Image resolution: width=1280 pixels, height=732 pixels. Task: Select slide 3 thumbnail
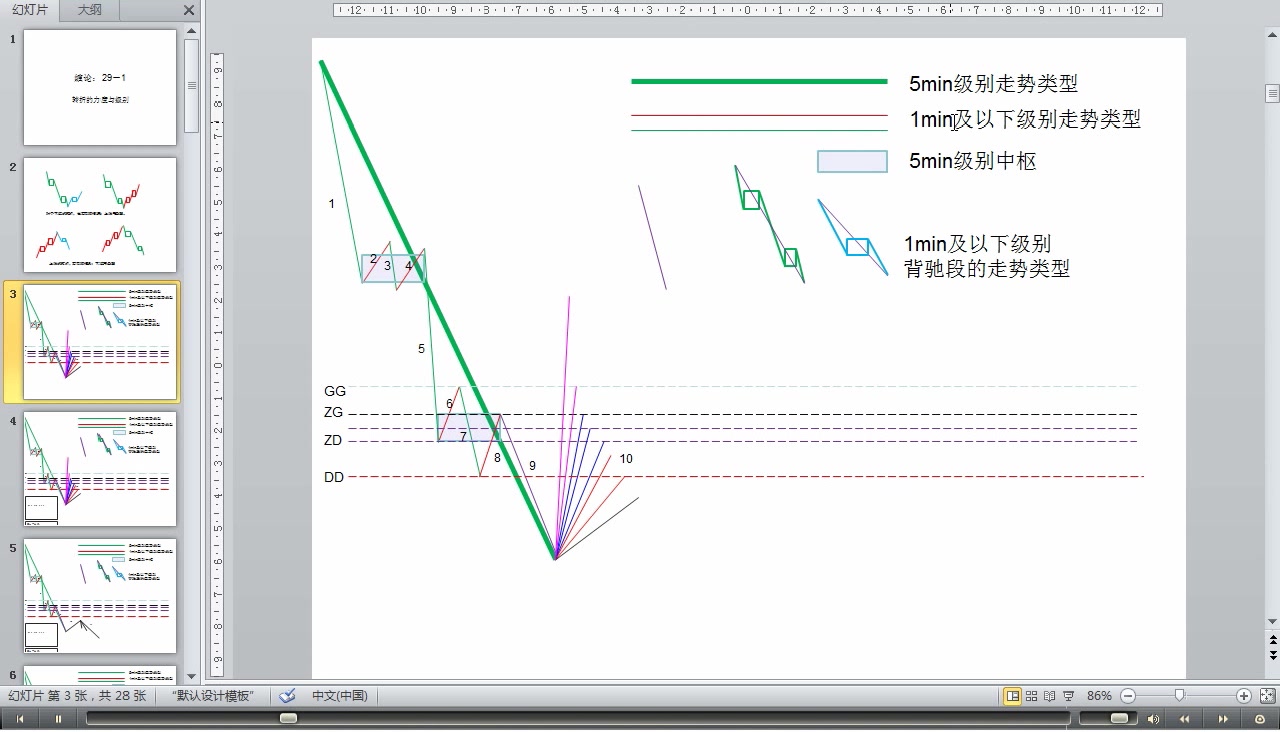(x=100, y=342)
